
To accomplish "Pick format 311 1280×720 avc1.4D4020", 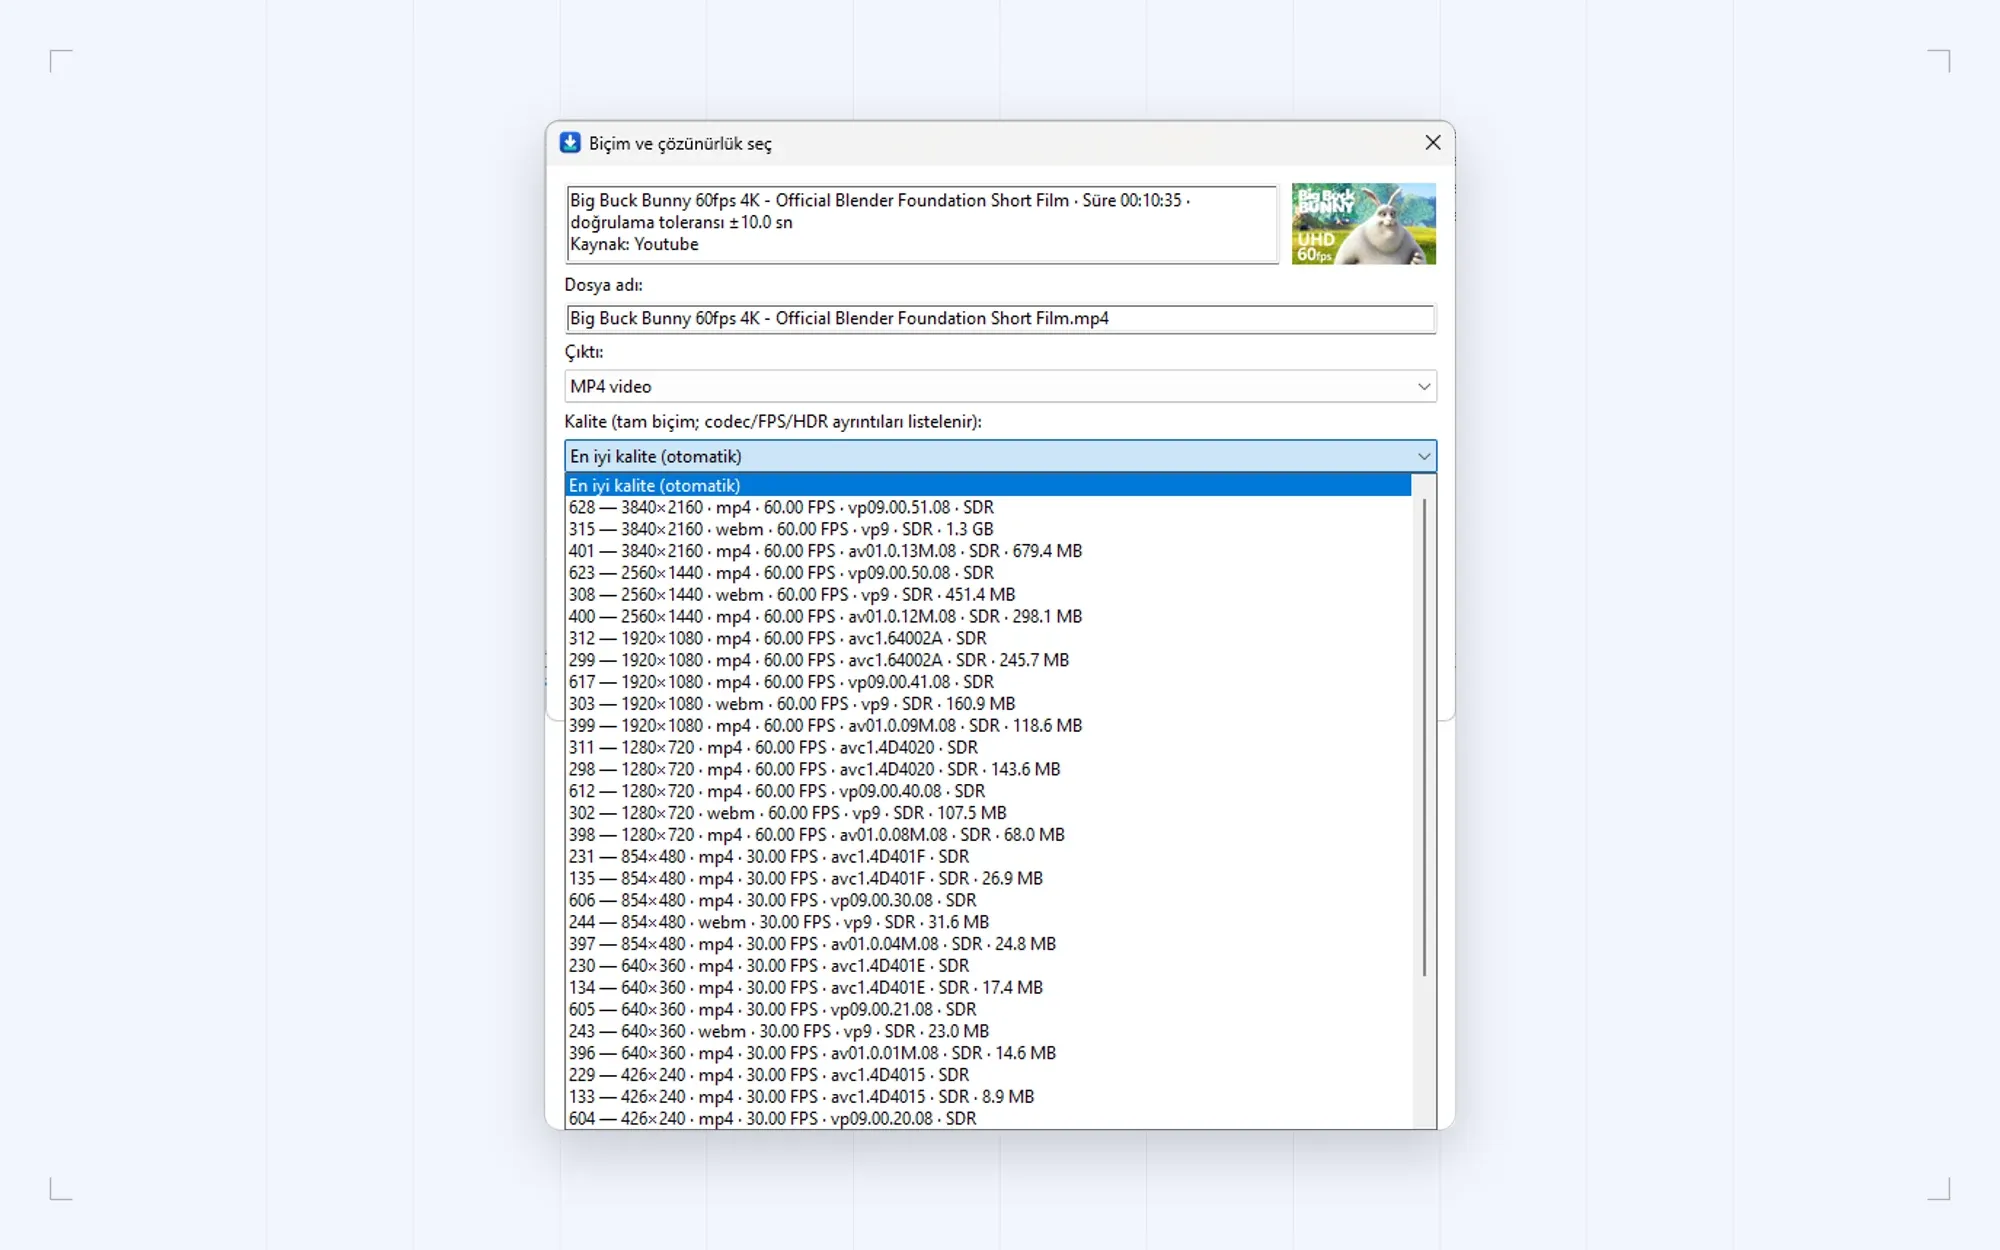I will point(988,748).
